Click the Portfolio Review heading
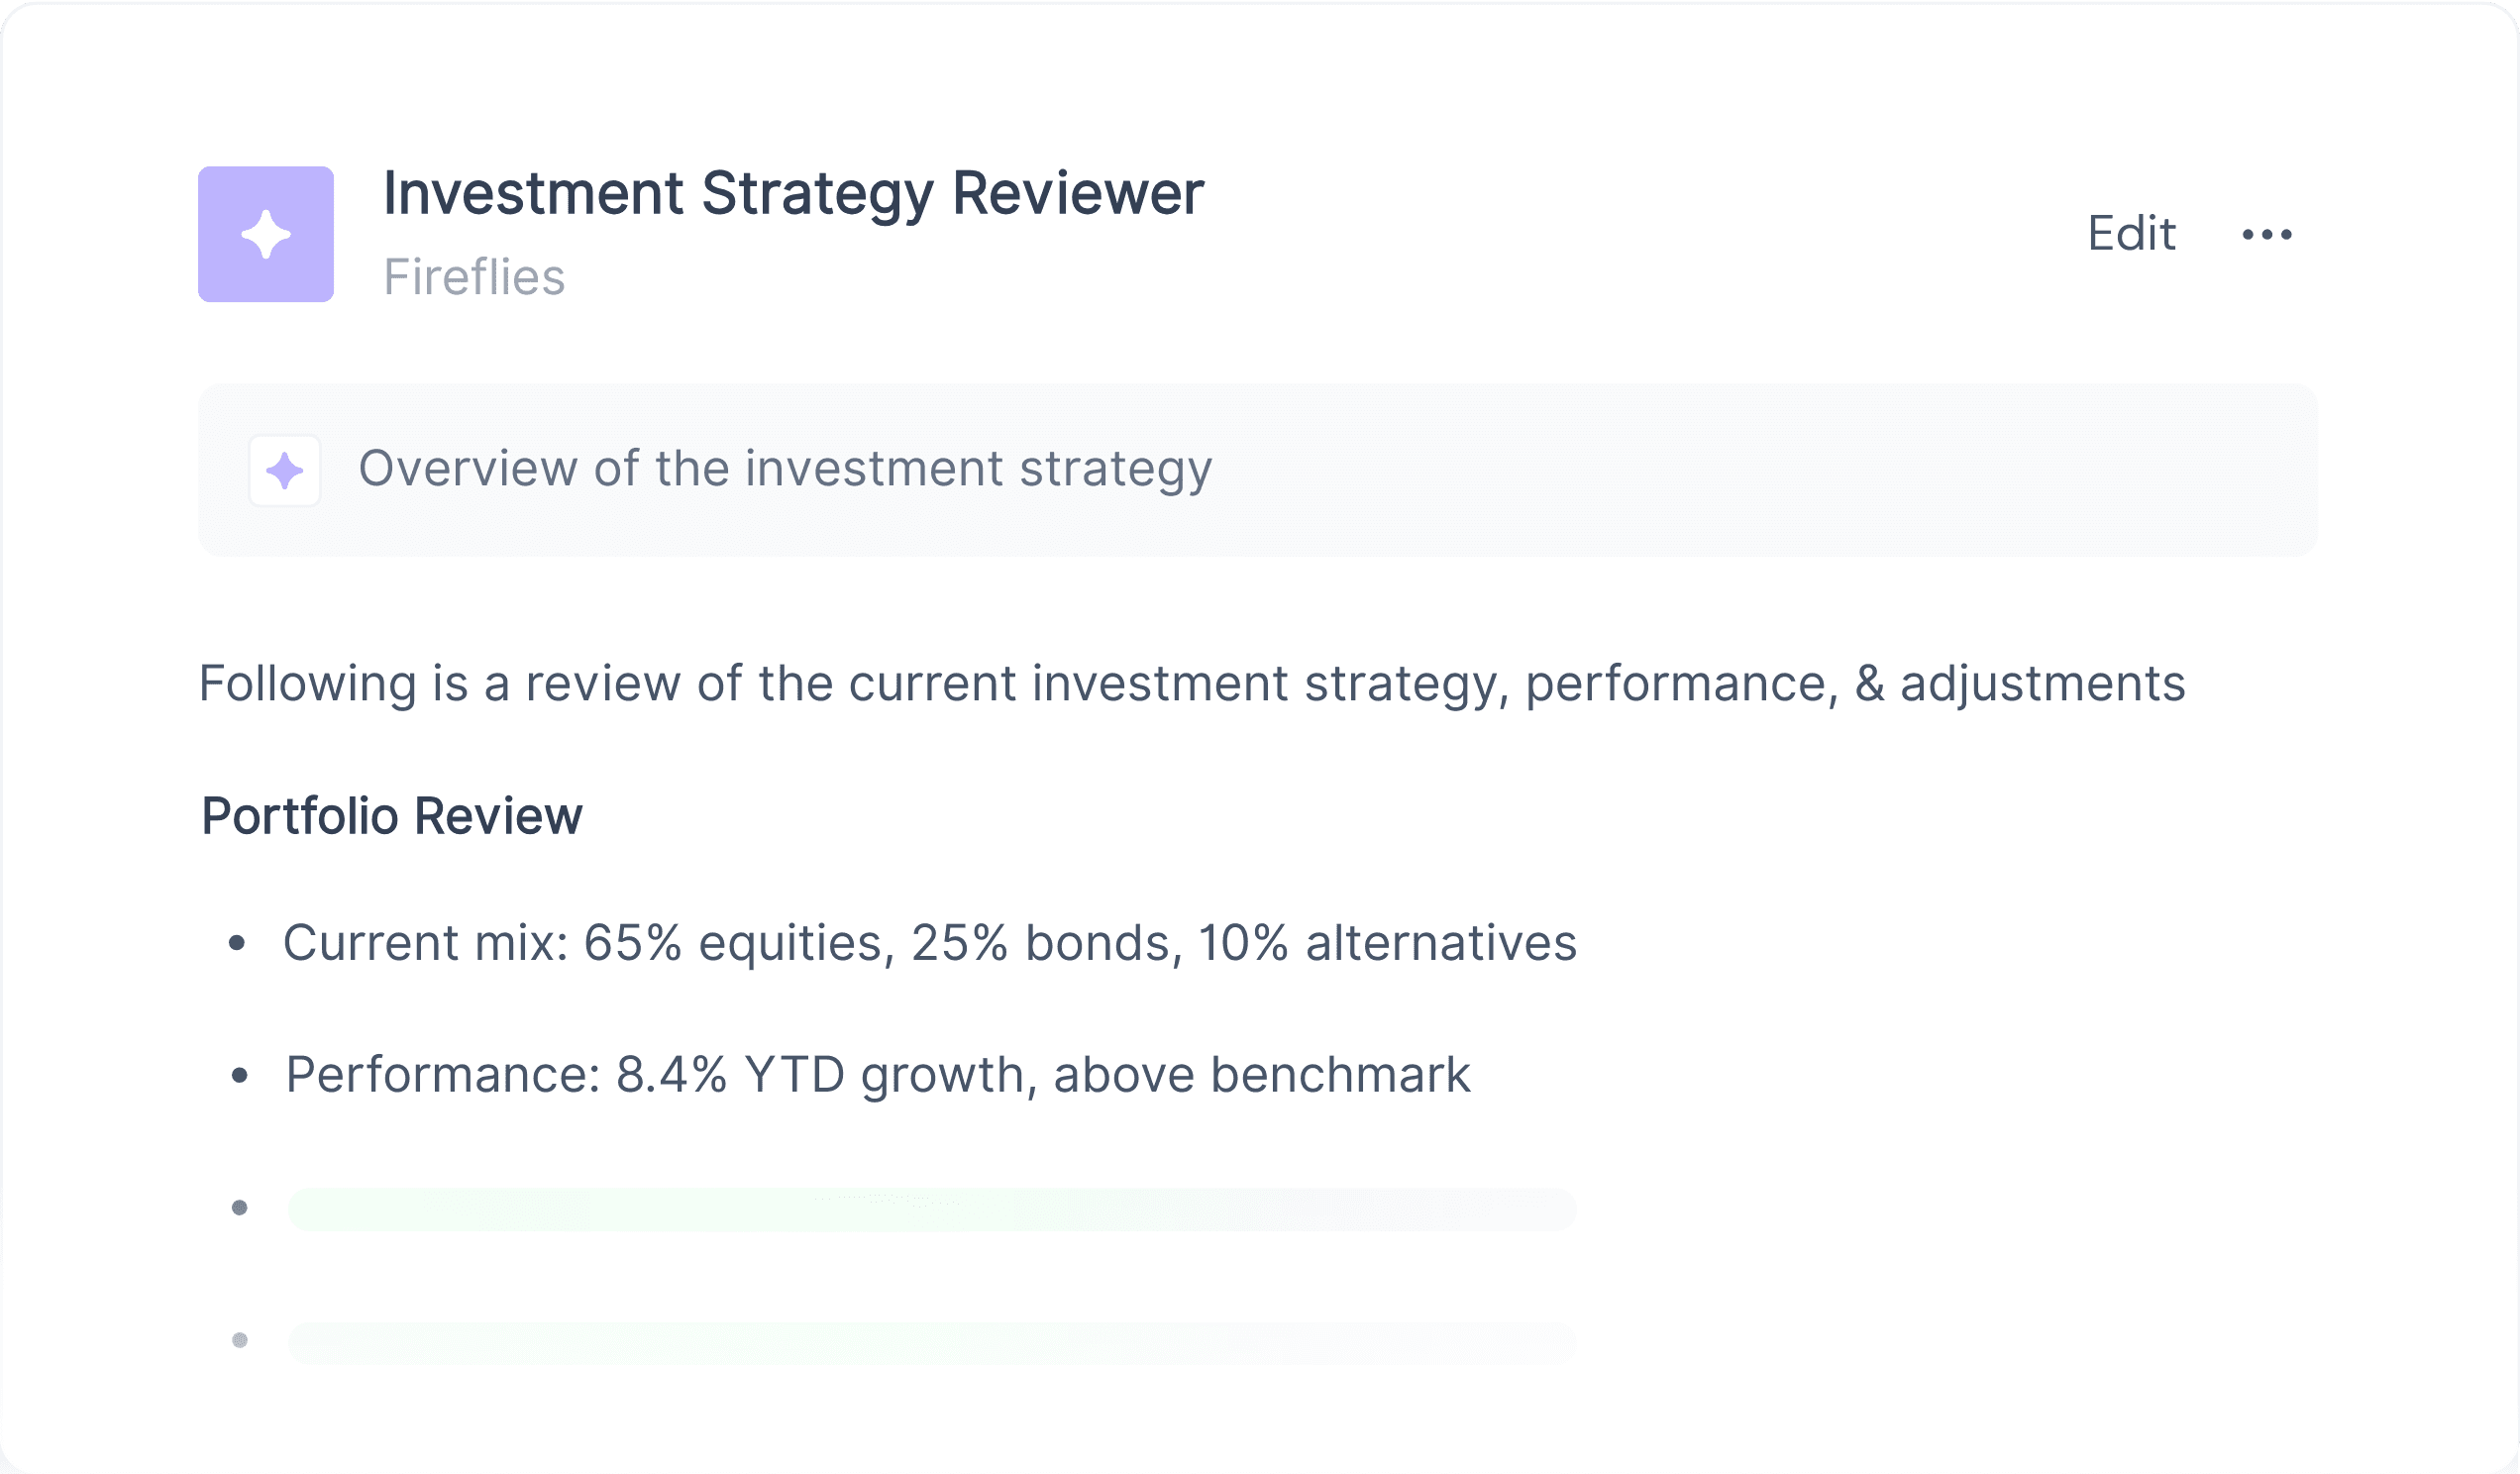Image resolution: width=2520 pixels, height=1474 pixels. click(x=392, y=816)
